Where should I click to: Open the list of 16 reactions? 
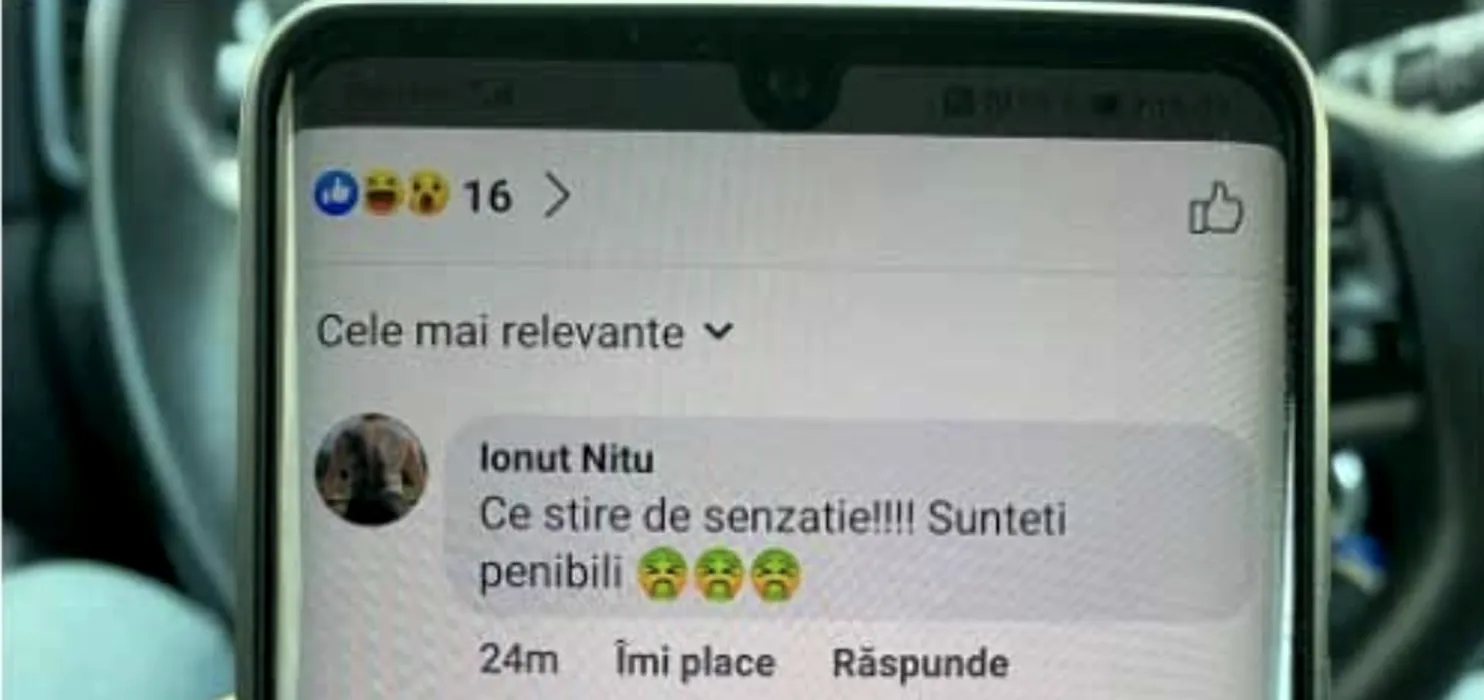coord(487,196)
